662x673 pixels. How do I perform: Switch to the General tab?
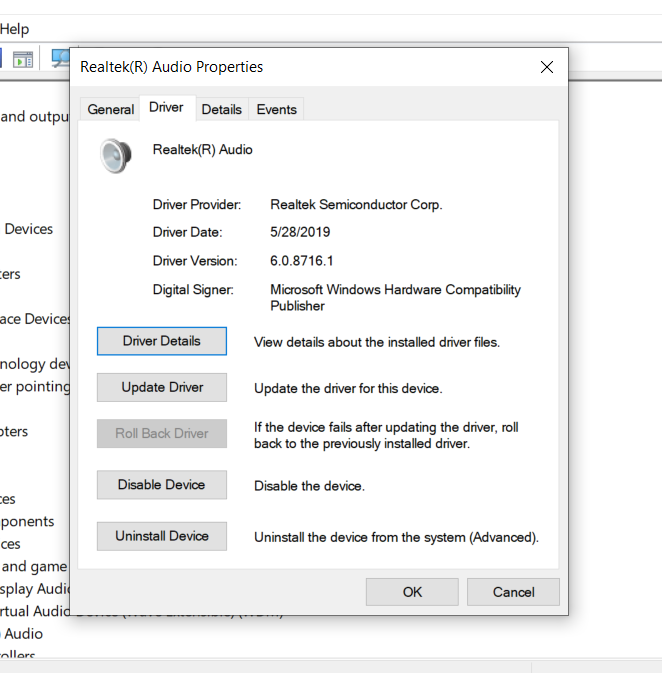point(111,109)
